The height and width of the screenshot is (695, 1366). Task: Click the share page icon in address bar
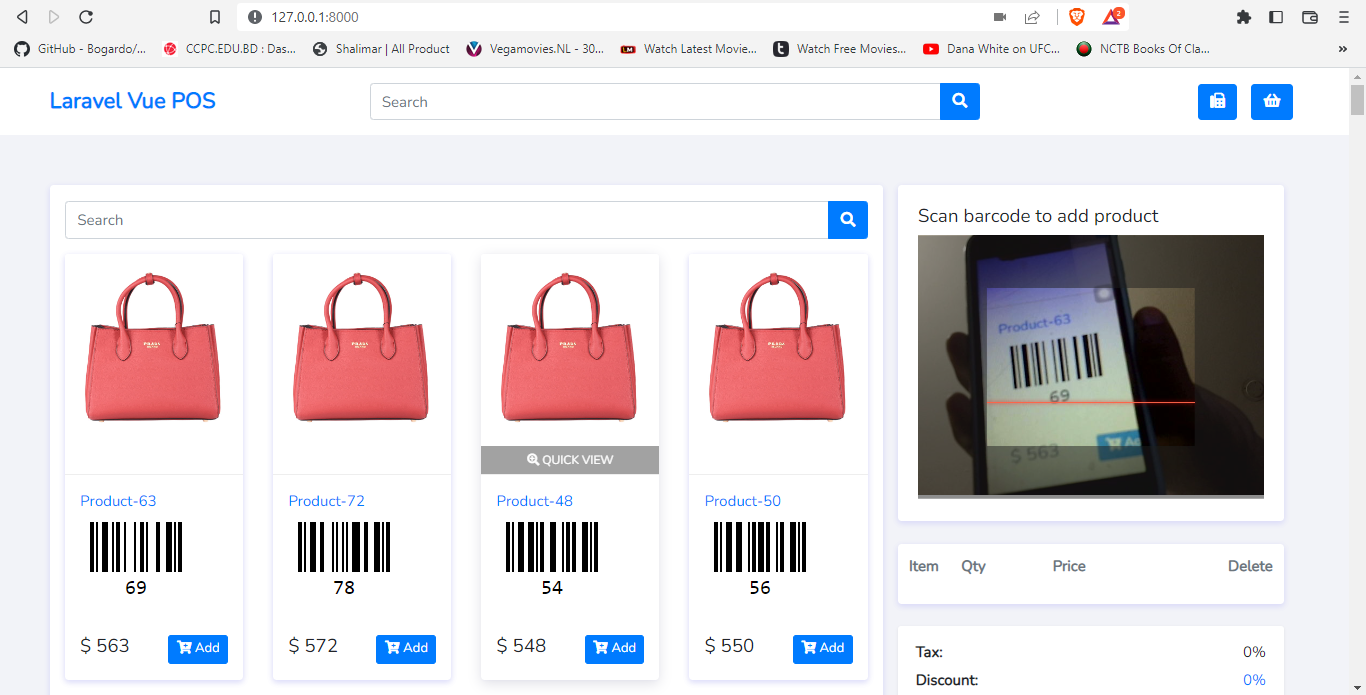[1032, 17]
